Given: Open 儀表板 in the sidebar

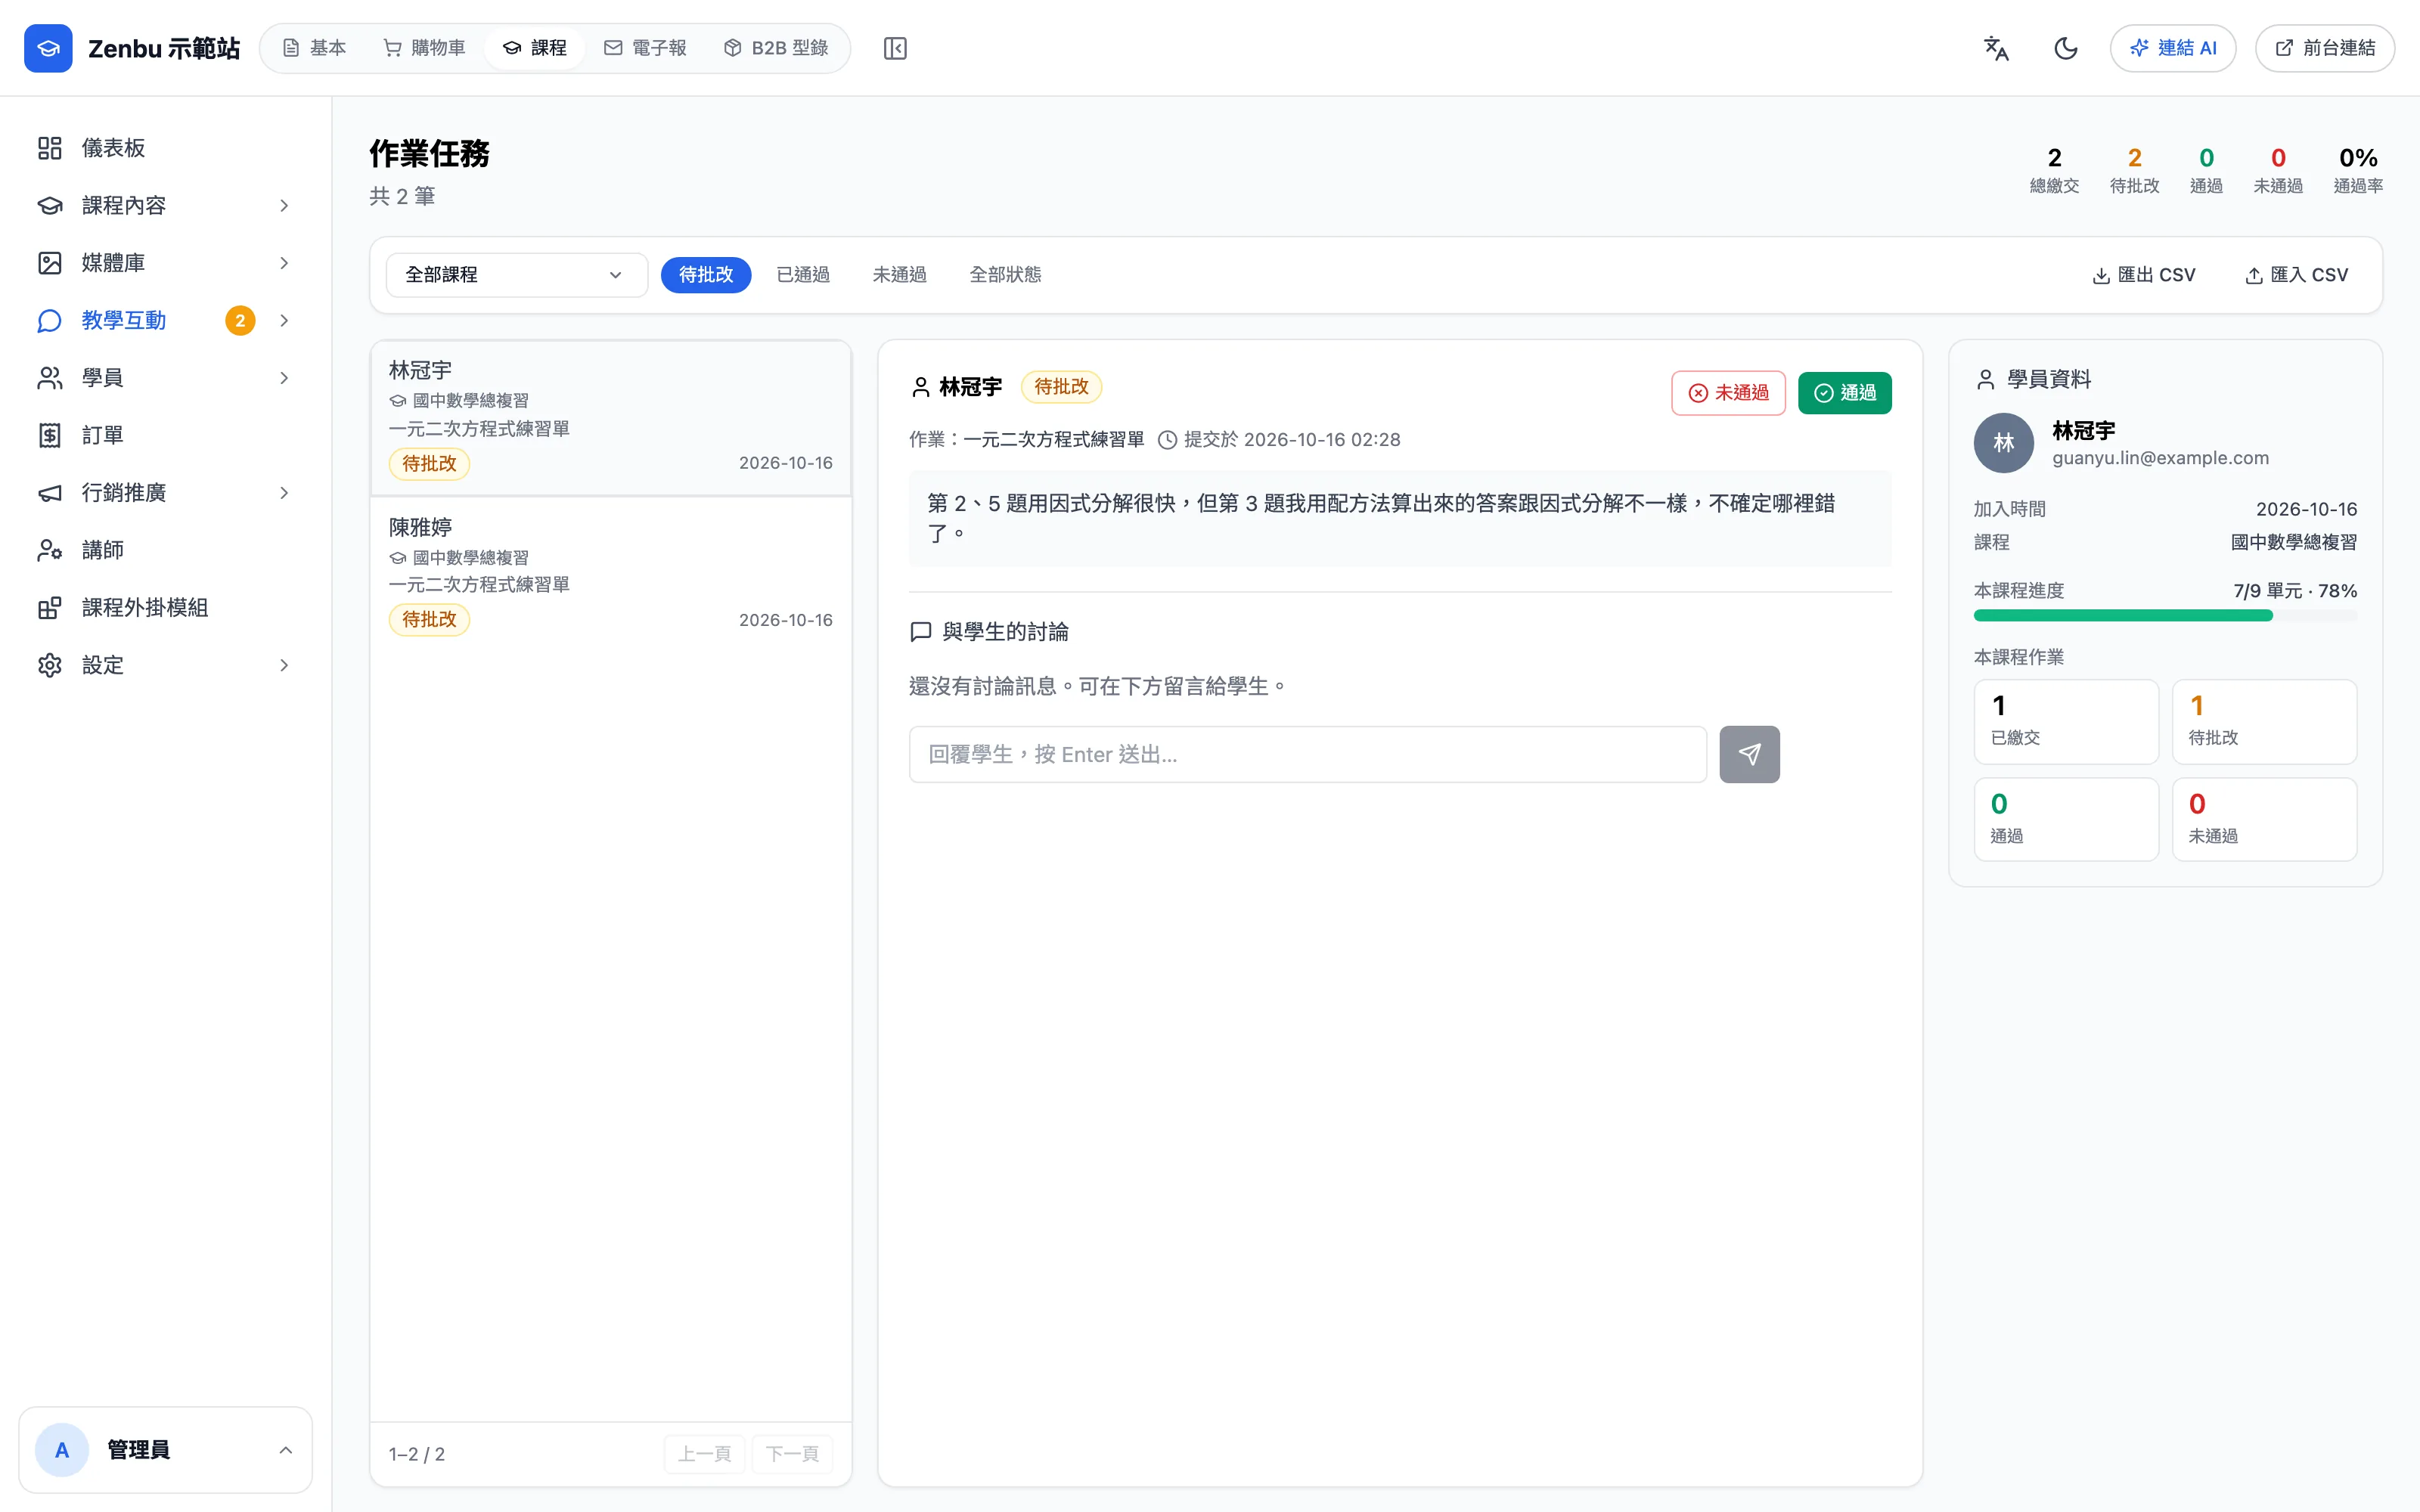Looking at the screenshot, I should pyautogui.click(x=165, y=148).
